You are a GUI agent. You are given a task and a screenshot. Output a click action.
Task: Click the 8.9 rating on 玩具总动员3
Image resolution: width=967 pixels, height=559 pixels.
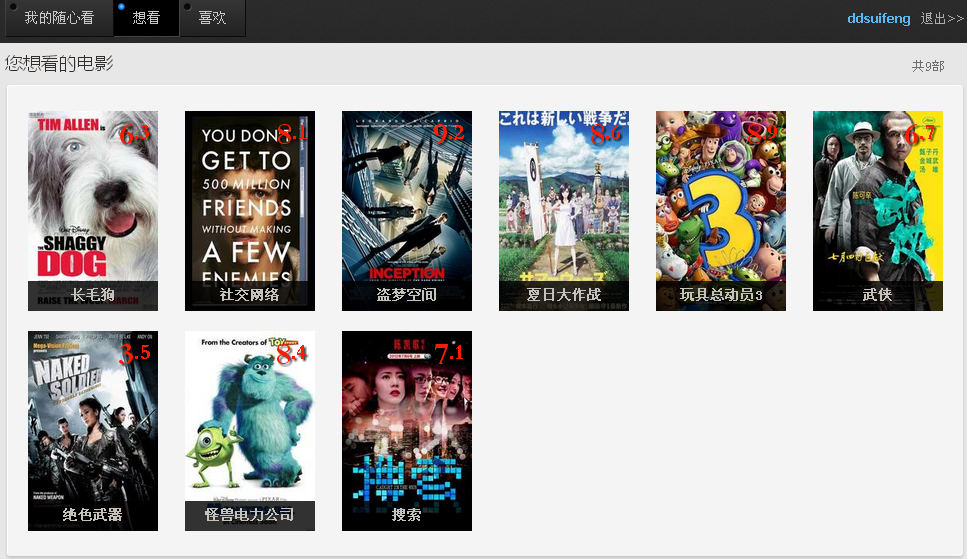[762, 134]
